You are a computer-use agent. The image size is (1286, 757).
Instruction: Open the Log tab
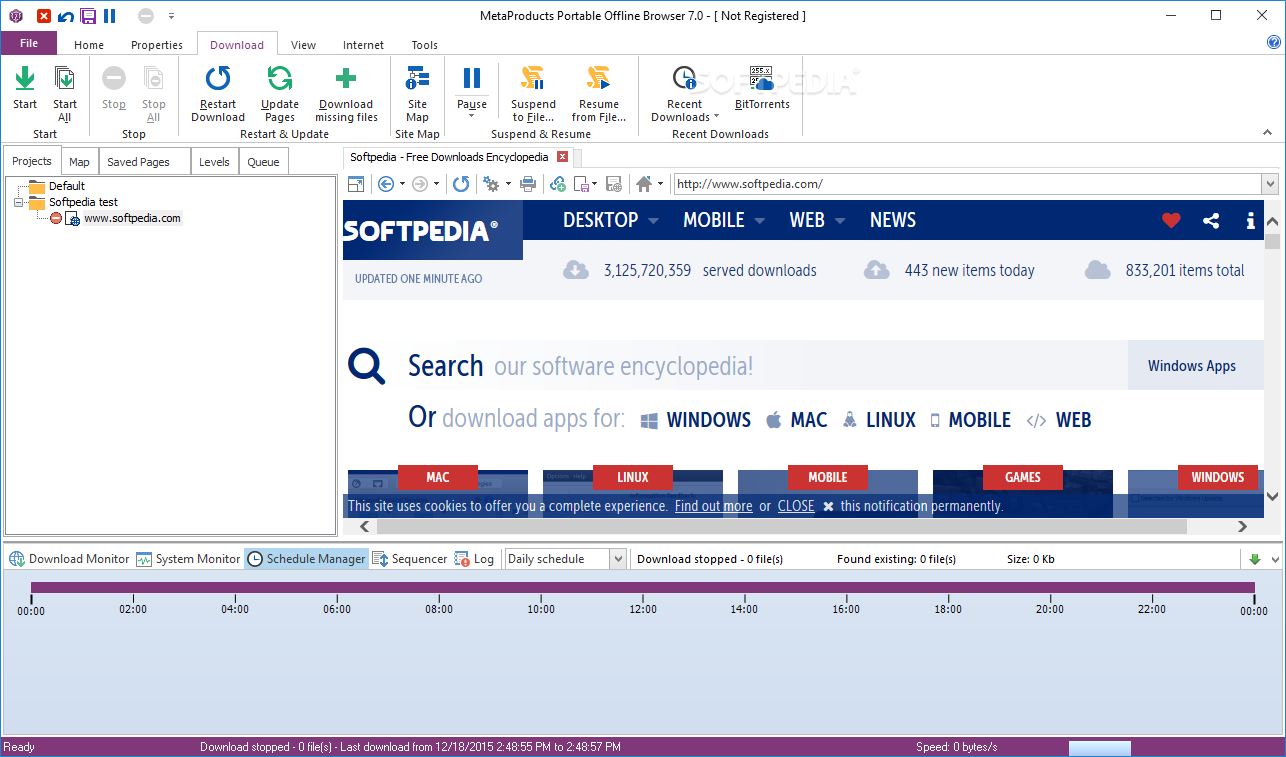(474, 559)
